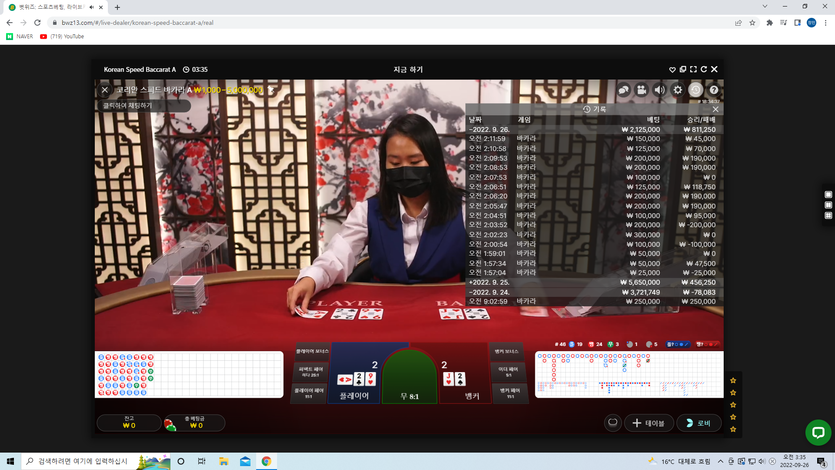The image size is (835, 470).
Task: Click top icon on right edge side strip
Action: pyautogui.click(x=828, y=195)
